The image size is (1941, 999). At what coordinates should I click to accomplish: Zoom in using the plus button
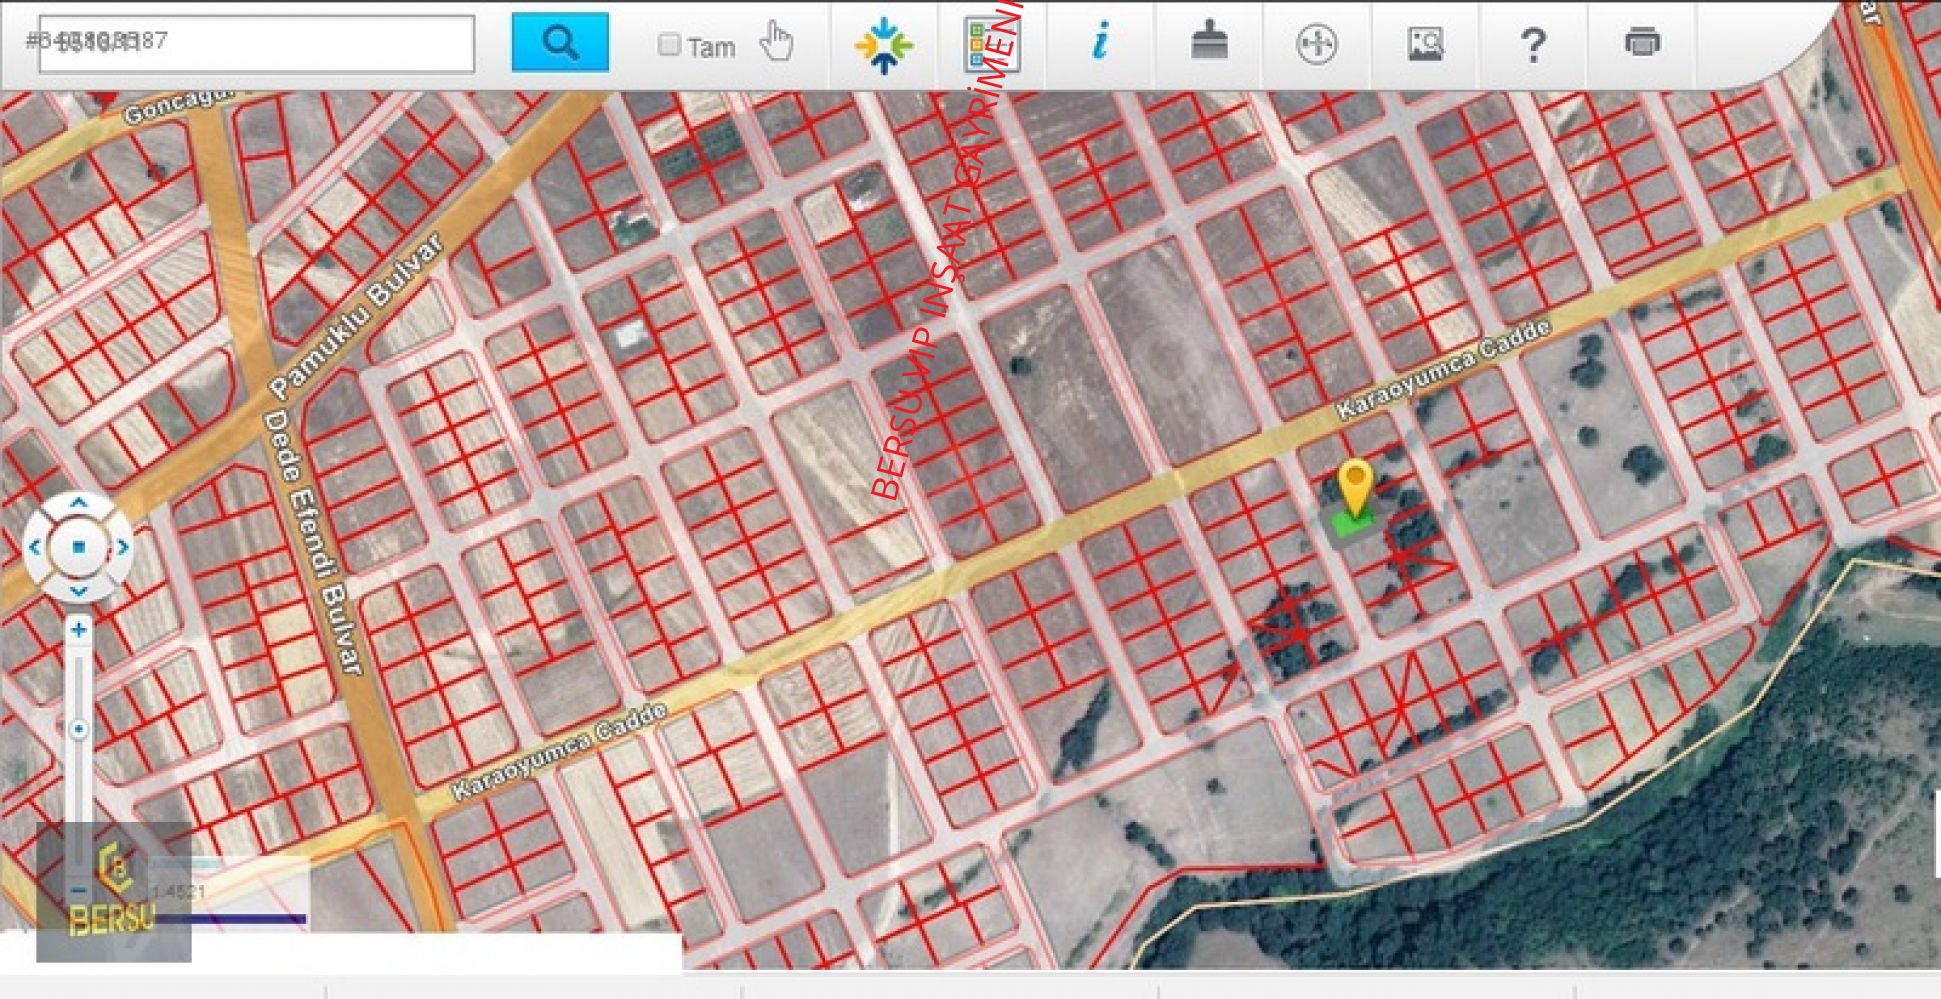point(78,630)
